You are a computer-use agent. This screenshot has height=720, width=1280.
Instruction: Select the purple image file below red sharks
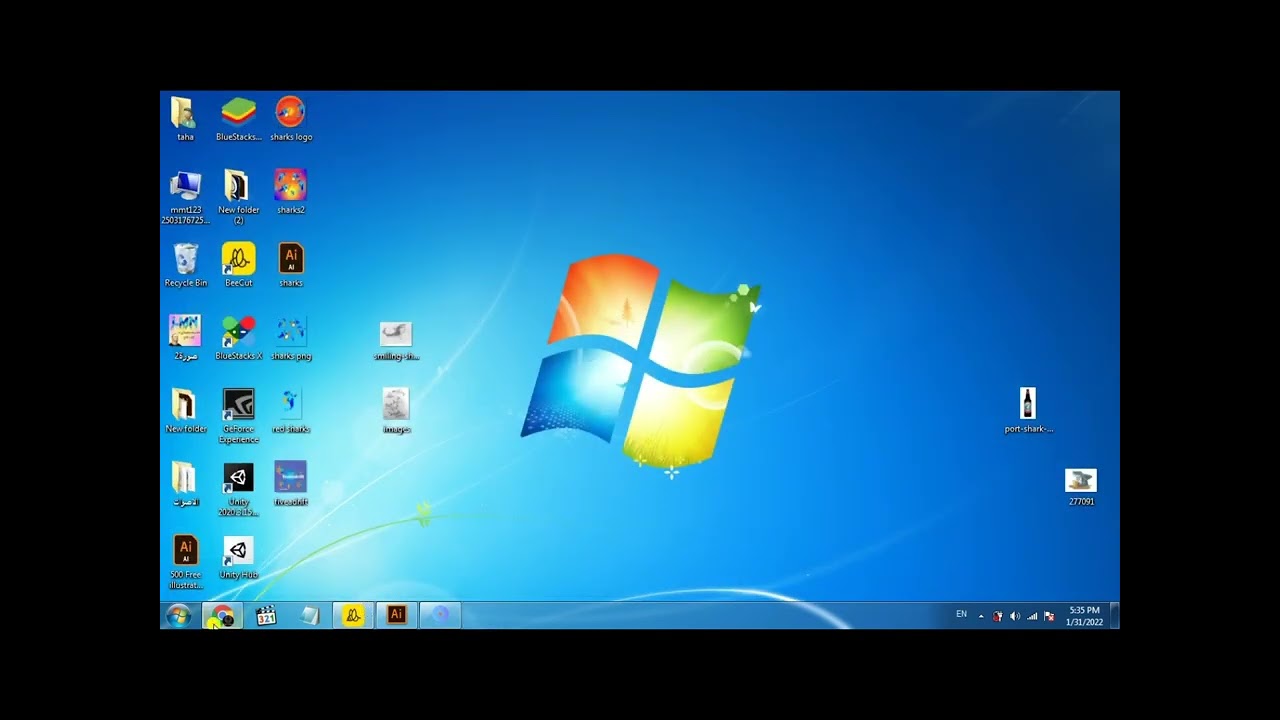pos(291,483)
